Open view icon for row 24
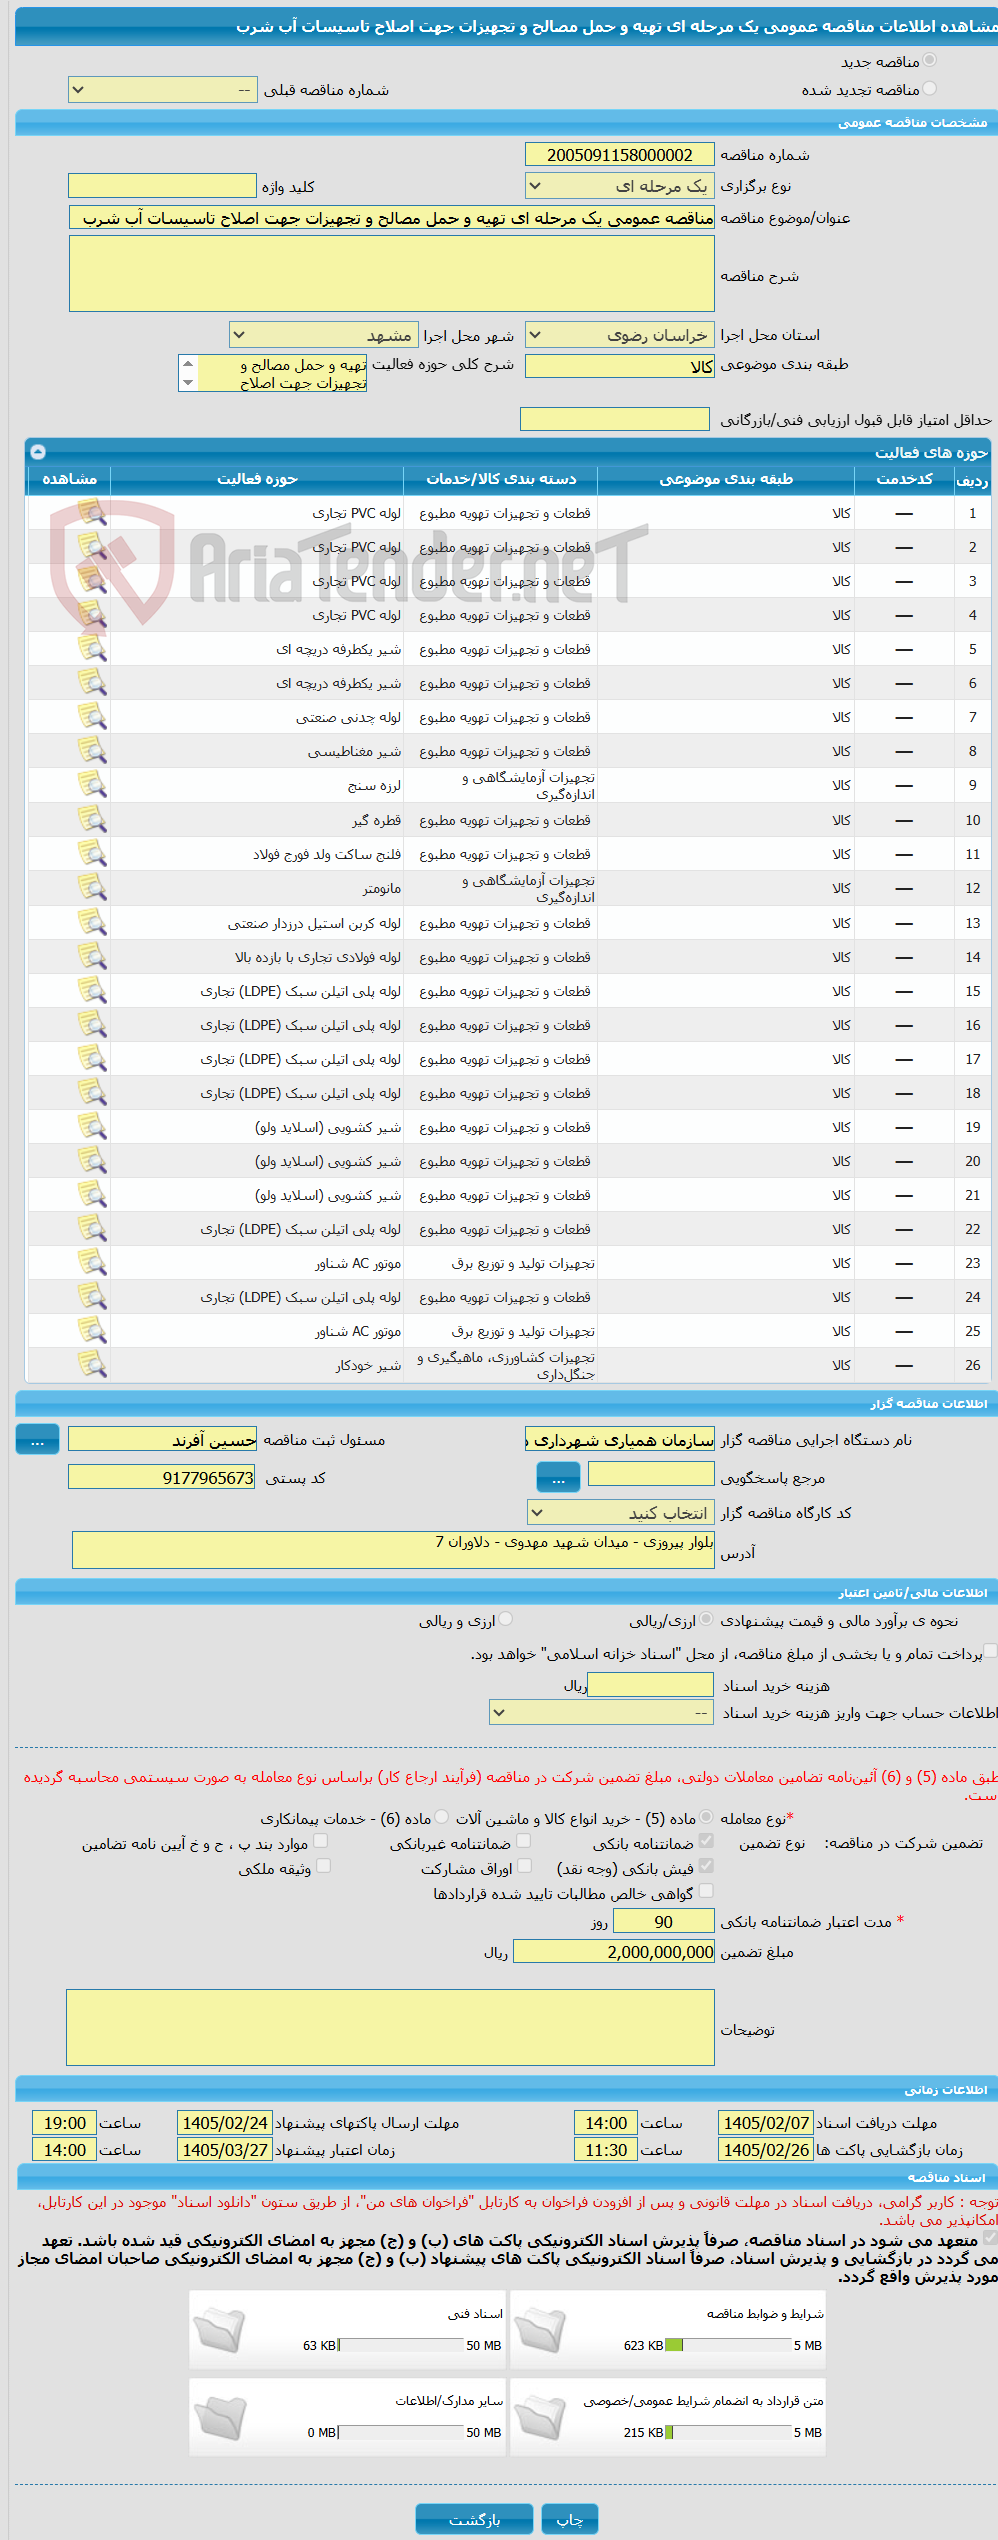This screenshot has width=998, height=2540. pos(92,1296)
